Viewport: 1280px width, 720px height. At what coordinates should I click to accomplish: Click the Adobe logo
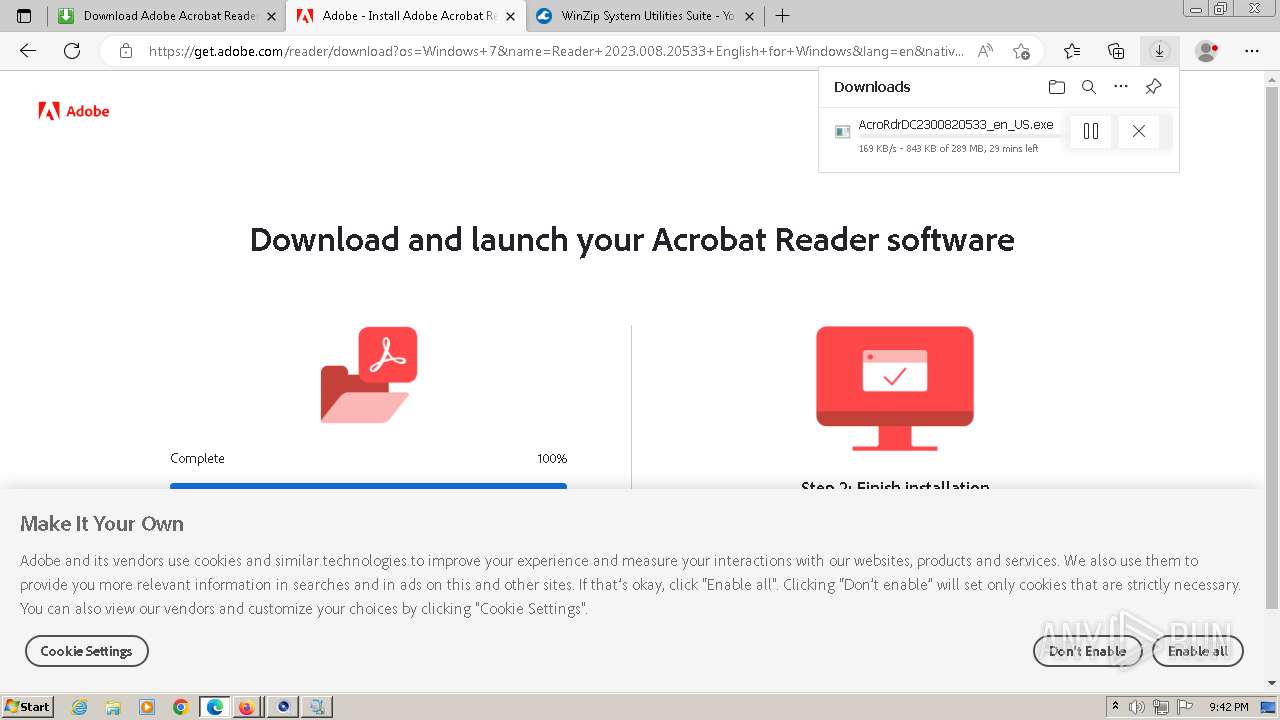pos(74,111)
